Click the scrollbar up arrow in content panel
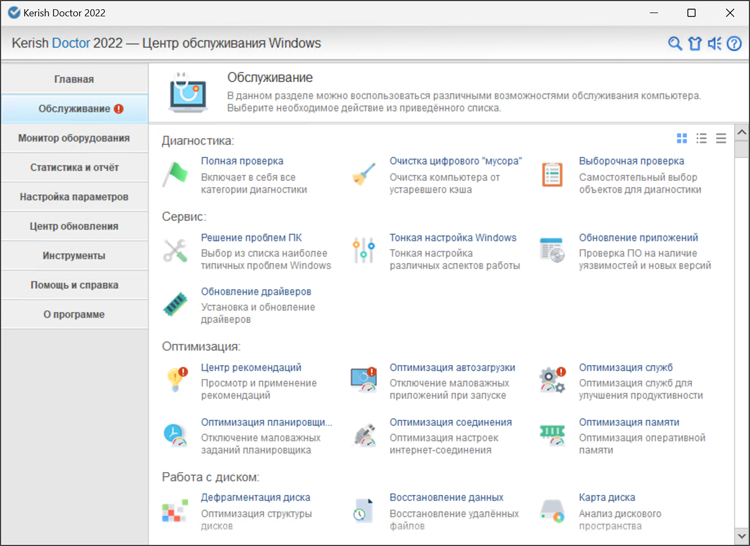This screenshot has height=546, width=750. [741, 133]
